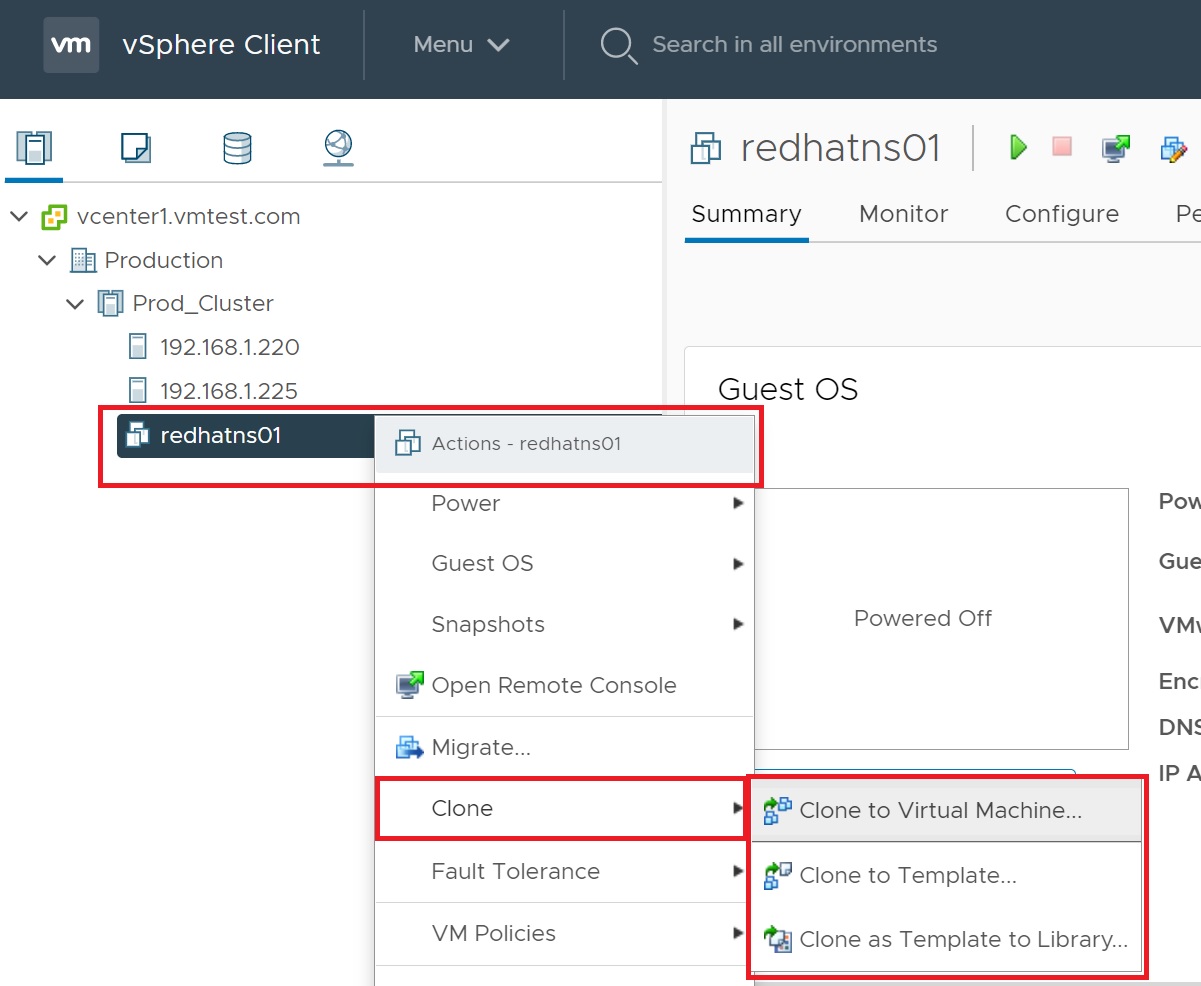Open the Networking inventory icon

click(338, 148)
